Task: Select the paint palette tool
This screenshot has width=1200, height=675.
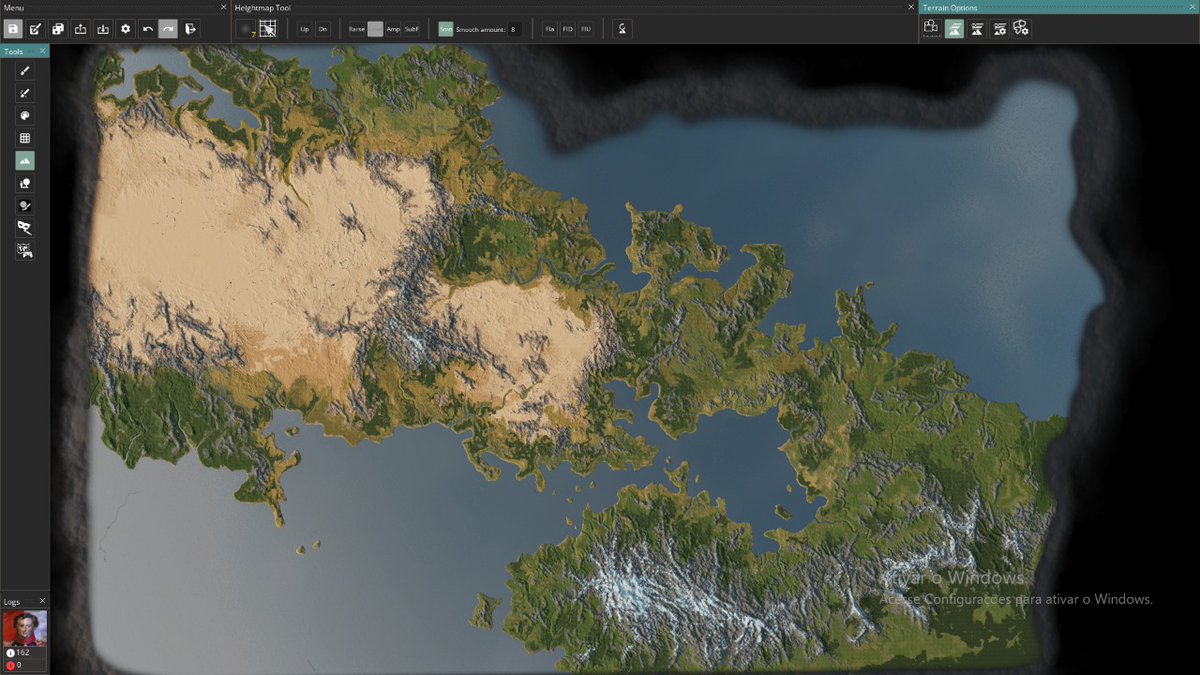Action: click(x=25, y=115)
